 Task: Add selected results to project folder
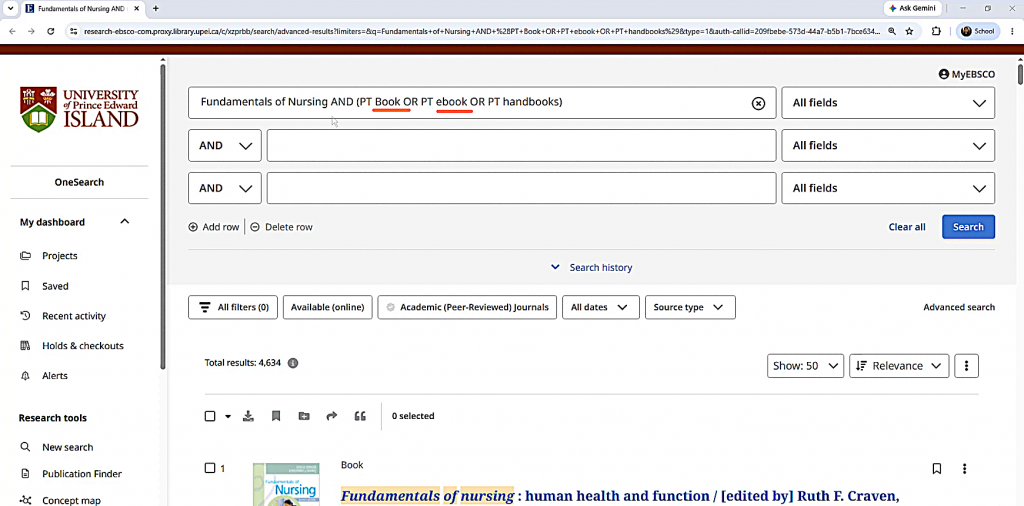(x=304, y=416)
